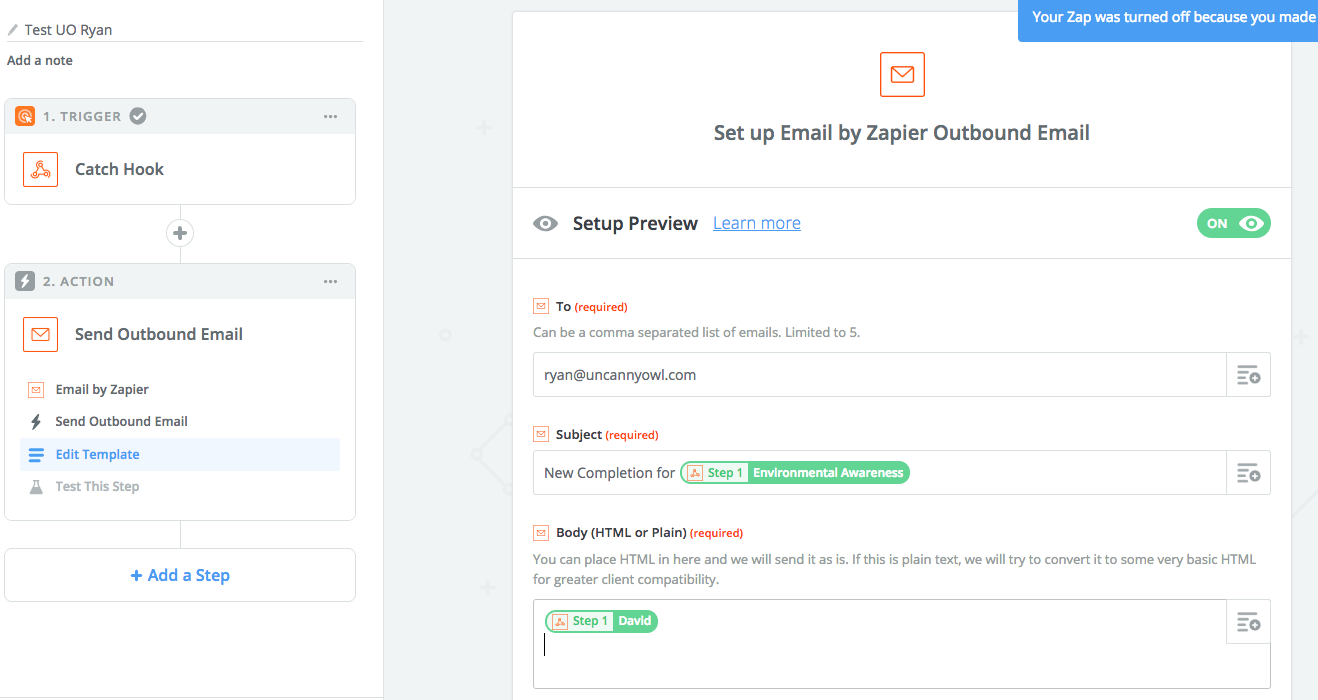Viewport: 1318px width, 700px height.
Task: Click the envelope icon beside Send Outbound Email
Action: point(40,334)
